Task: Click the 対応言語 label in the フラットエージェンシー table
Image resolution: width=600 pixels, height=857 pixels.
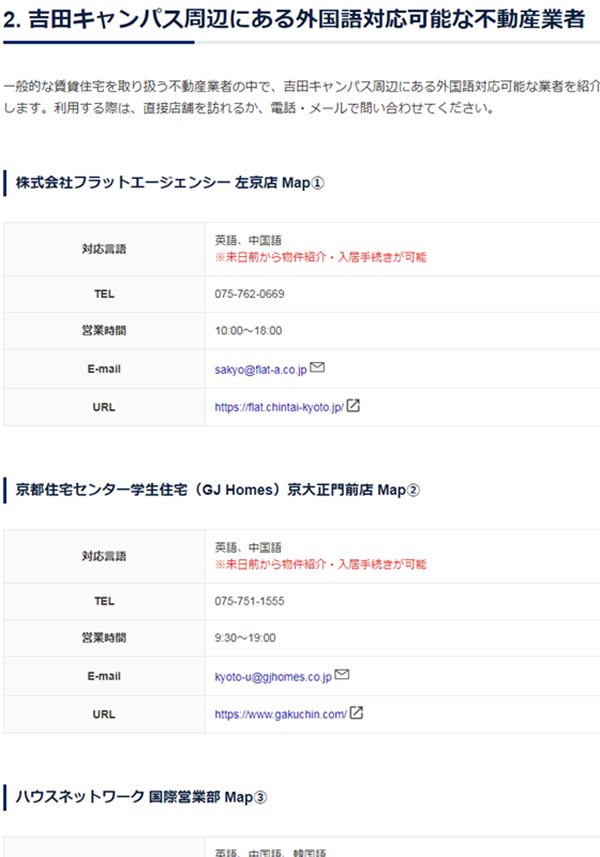Action: tap(104, 249)
